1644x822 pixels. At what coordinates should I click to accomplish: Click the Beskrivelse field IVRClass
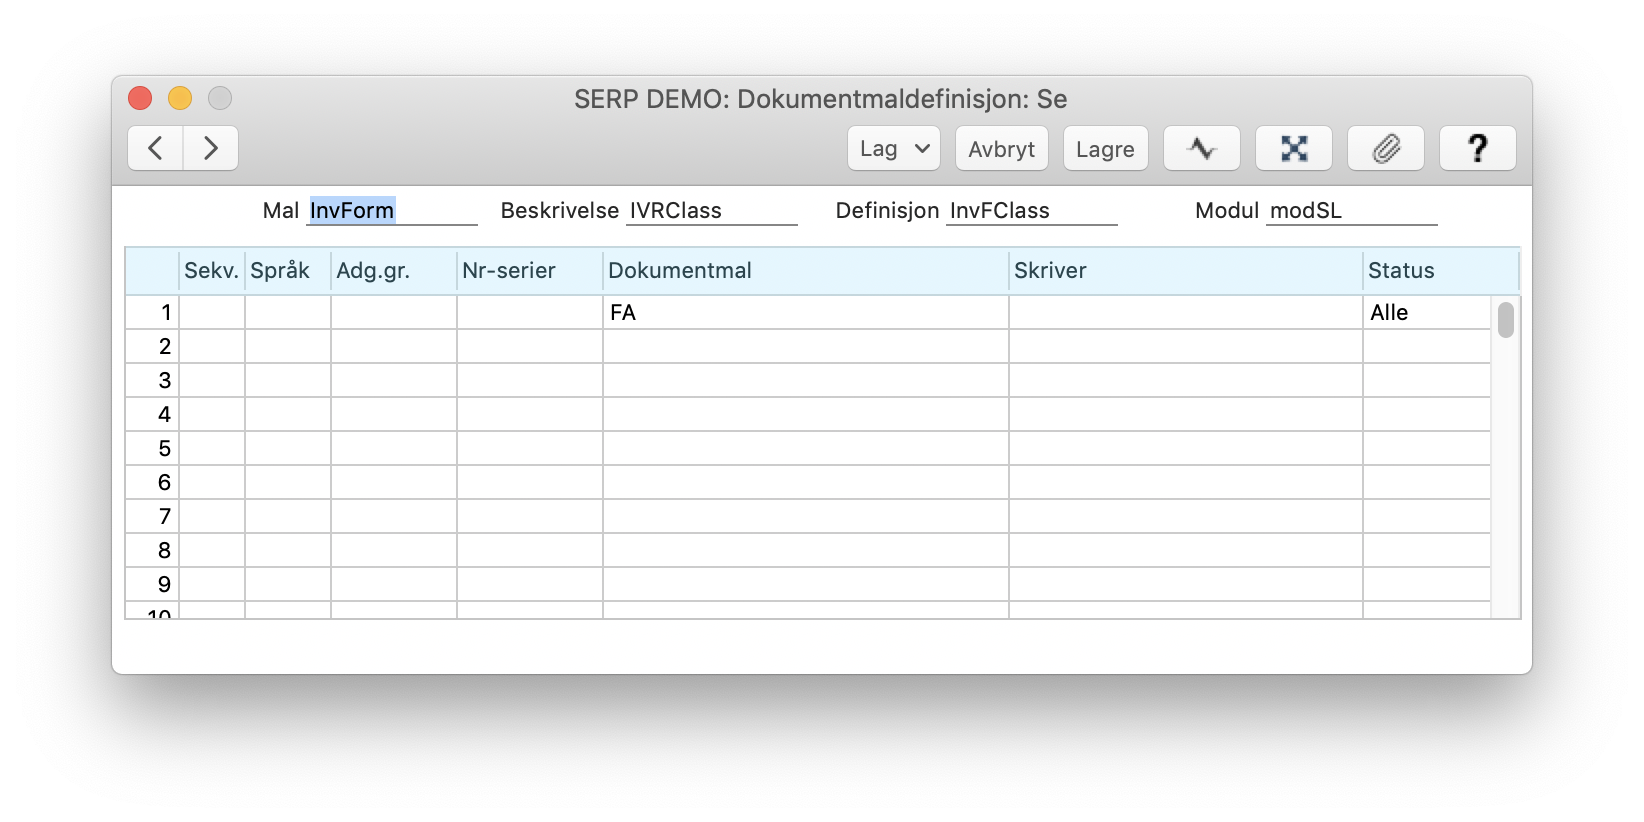click(x=712, y=210)
